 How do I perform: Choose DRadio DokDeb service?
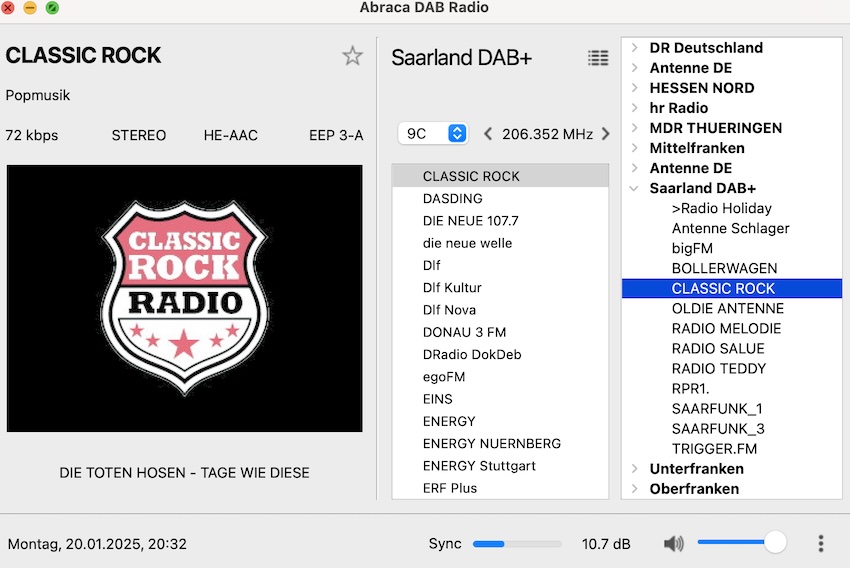pos(500,354)
